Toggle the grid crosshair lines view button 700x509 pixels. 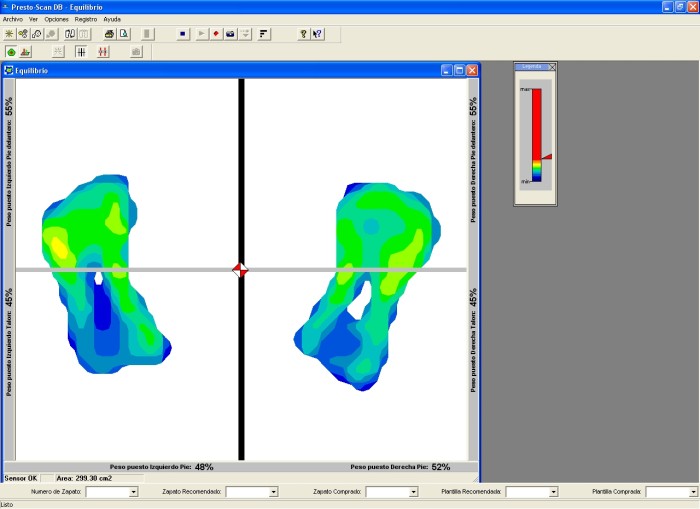click(x=81, y=52)
